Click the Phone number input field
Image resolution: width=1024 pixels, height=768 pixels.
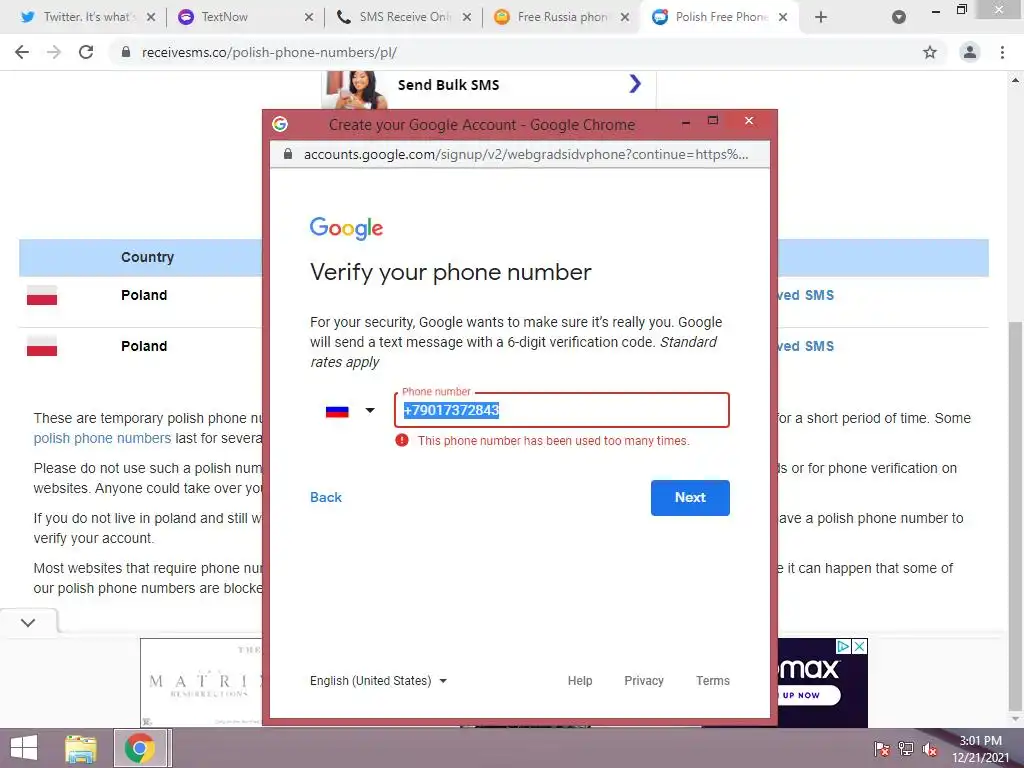tap(562, 410)
